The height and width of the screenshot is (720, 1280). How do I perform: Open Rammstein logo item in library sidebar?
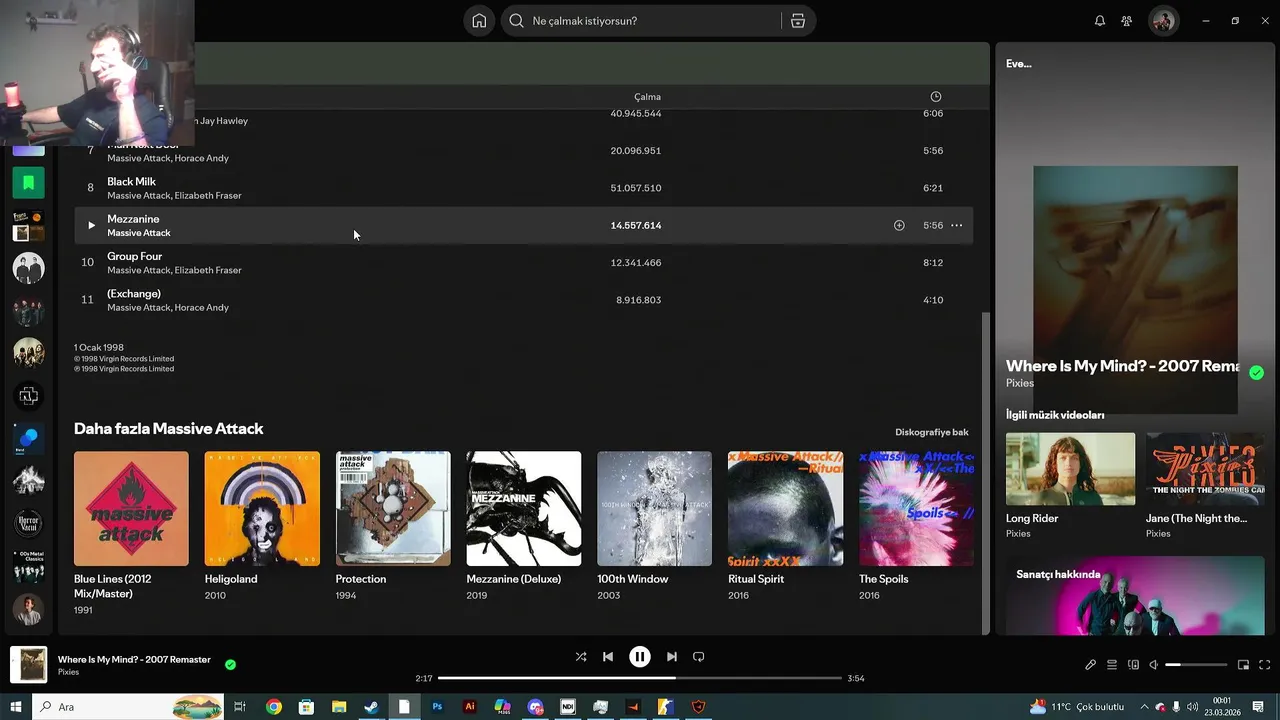28,396
